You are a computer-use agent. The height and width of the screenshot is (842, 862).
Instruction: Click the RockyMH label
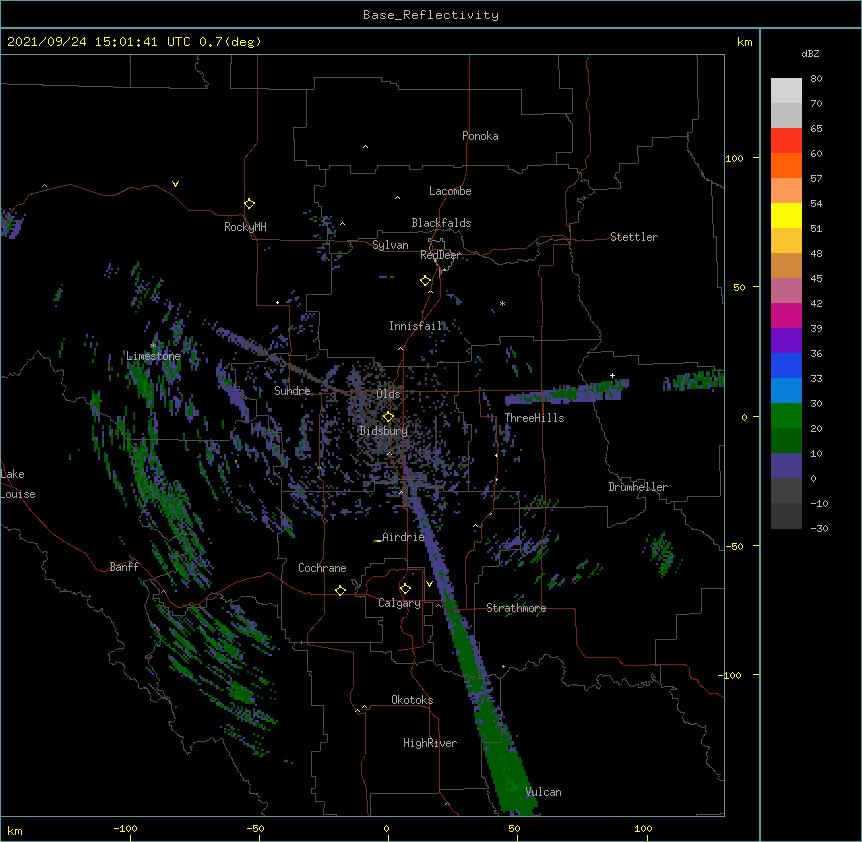pyautogui.click(x=245, y=227)
